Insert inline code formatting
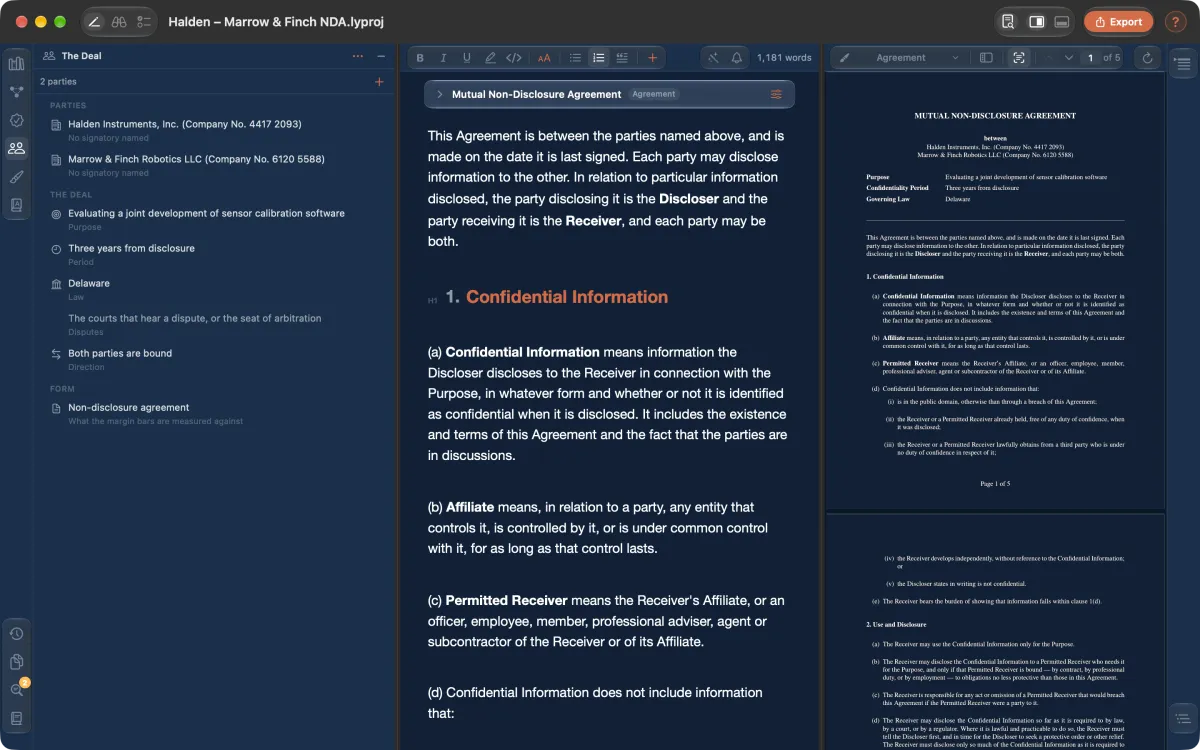1200x750 pixels. tap(513, 58)
